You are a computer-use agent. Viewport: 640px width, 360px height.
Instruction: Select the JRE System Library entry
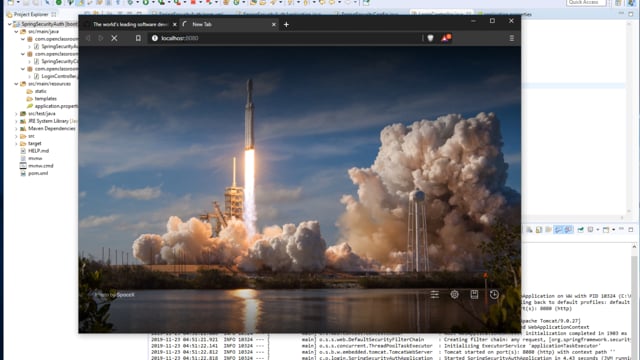click(48, 121)
